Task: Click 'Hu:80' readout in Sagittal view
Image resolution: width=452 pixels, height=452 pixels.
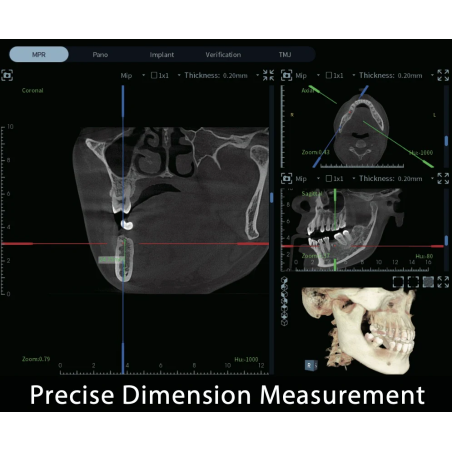Action: pos(424,256)
